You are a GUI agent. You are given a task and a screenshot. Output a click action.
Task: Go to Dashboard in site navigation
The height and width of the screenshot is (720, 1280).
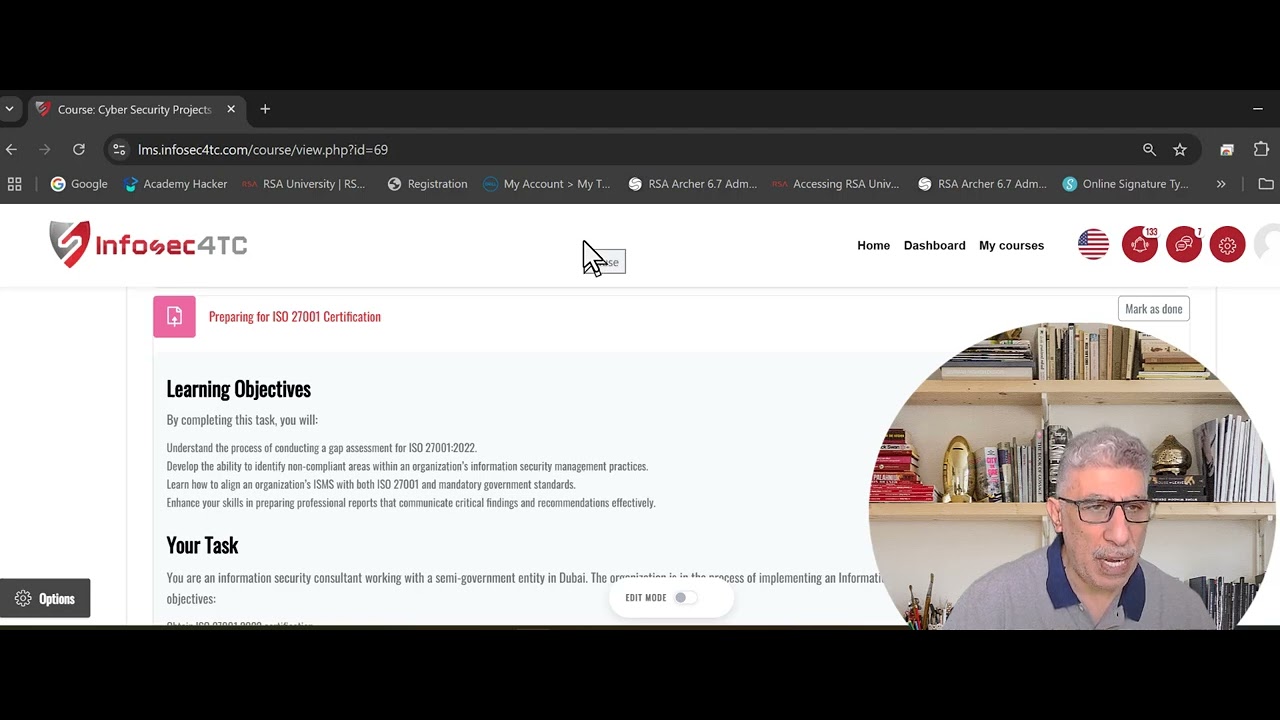(x=934, y=245)
